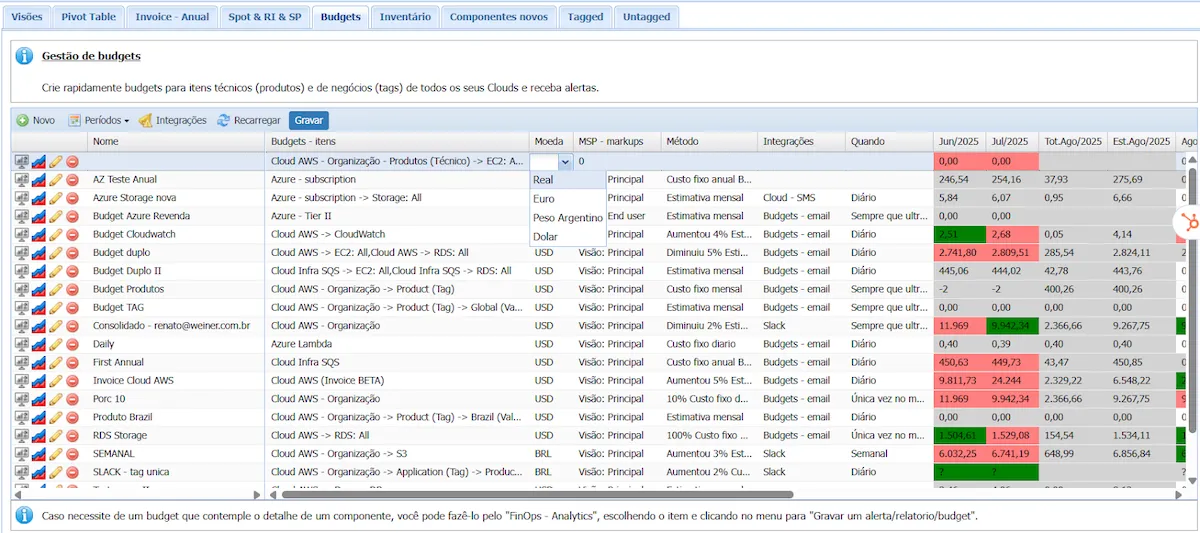Open the chart icon on the new unnamed row

(x=38, y=161)
